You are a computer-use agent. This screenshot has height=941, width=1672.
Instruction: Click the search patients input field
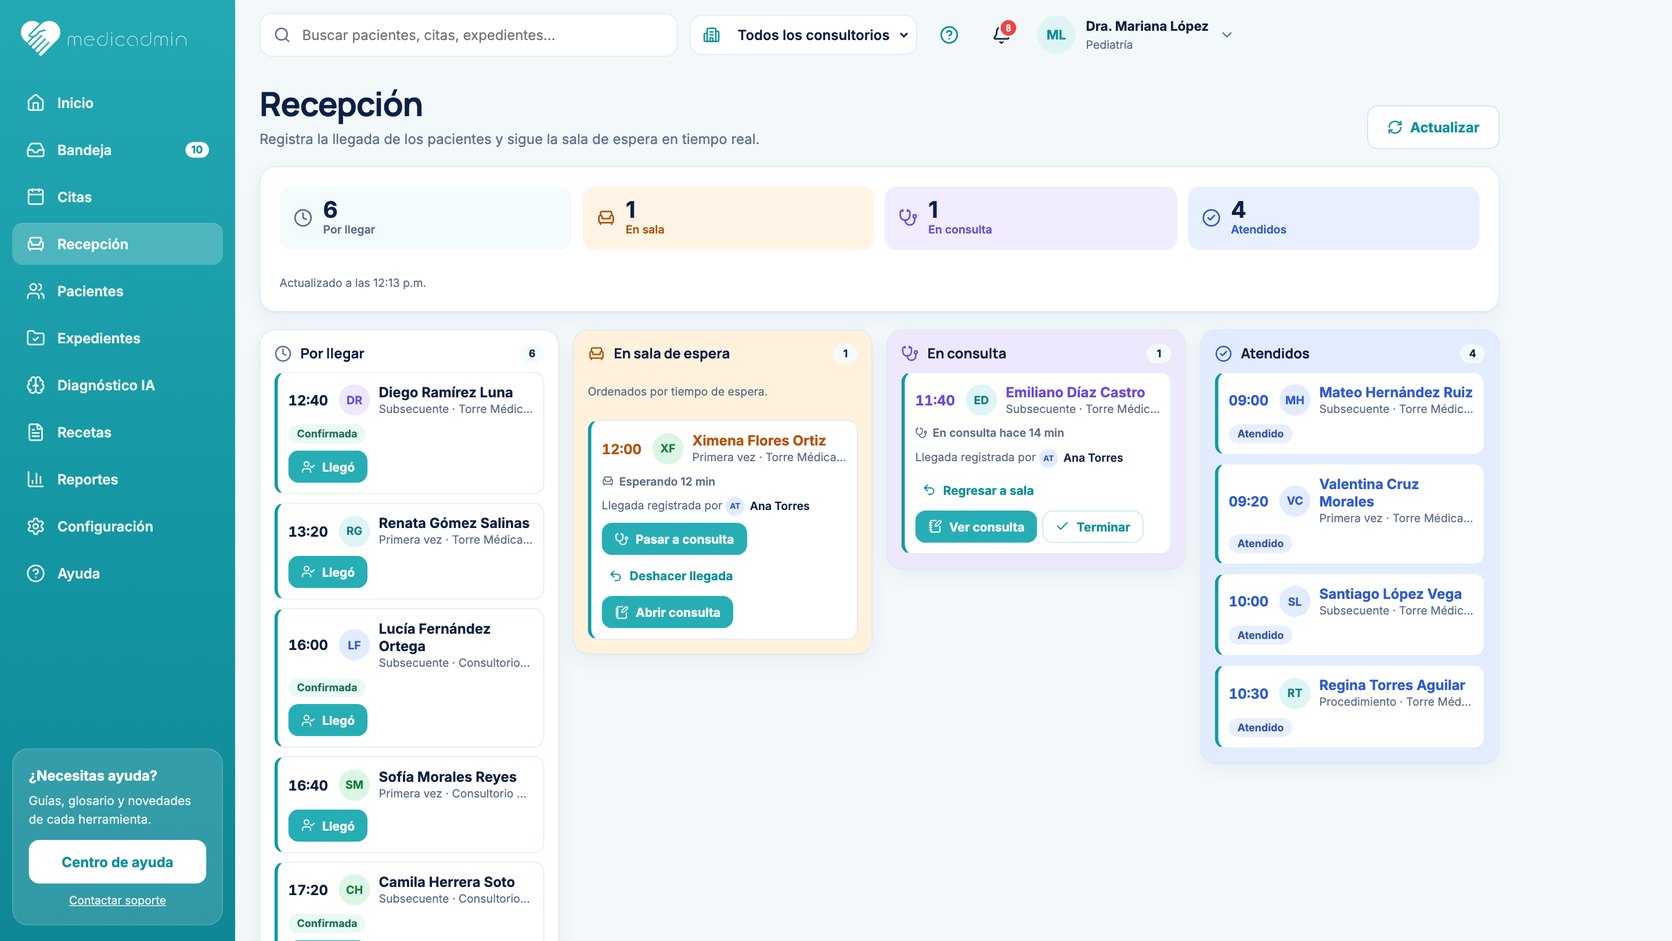click(468, 35)
